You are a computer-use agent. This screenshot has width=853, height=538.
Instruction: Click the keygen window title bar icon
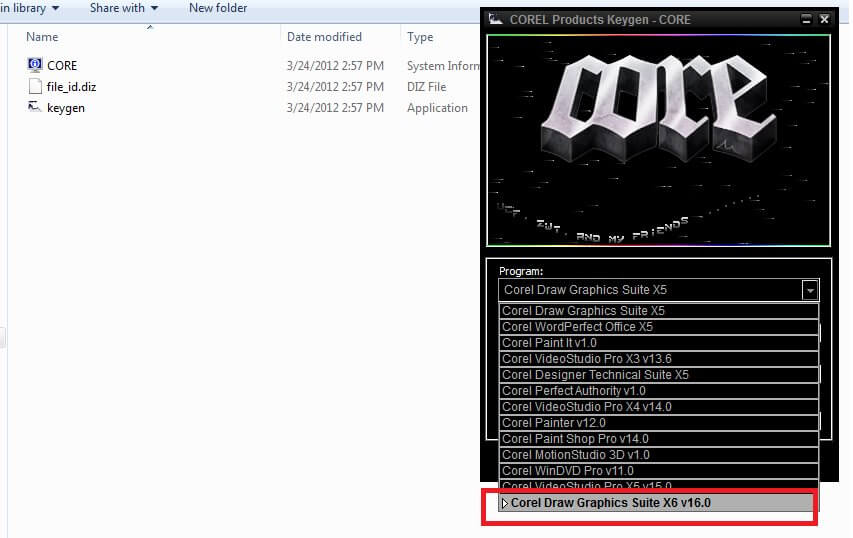tap(495, 19)
